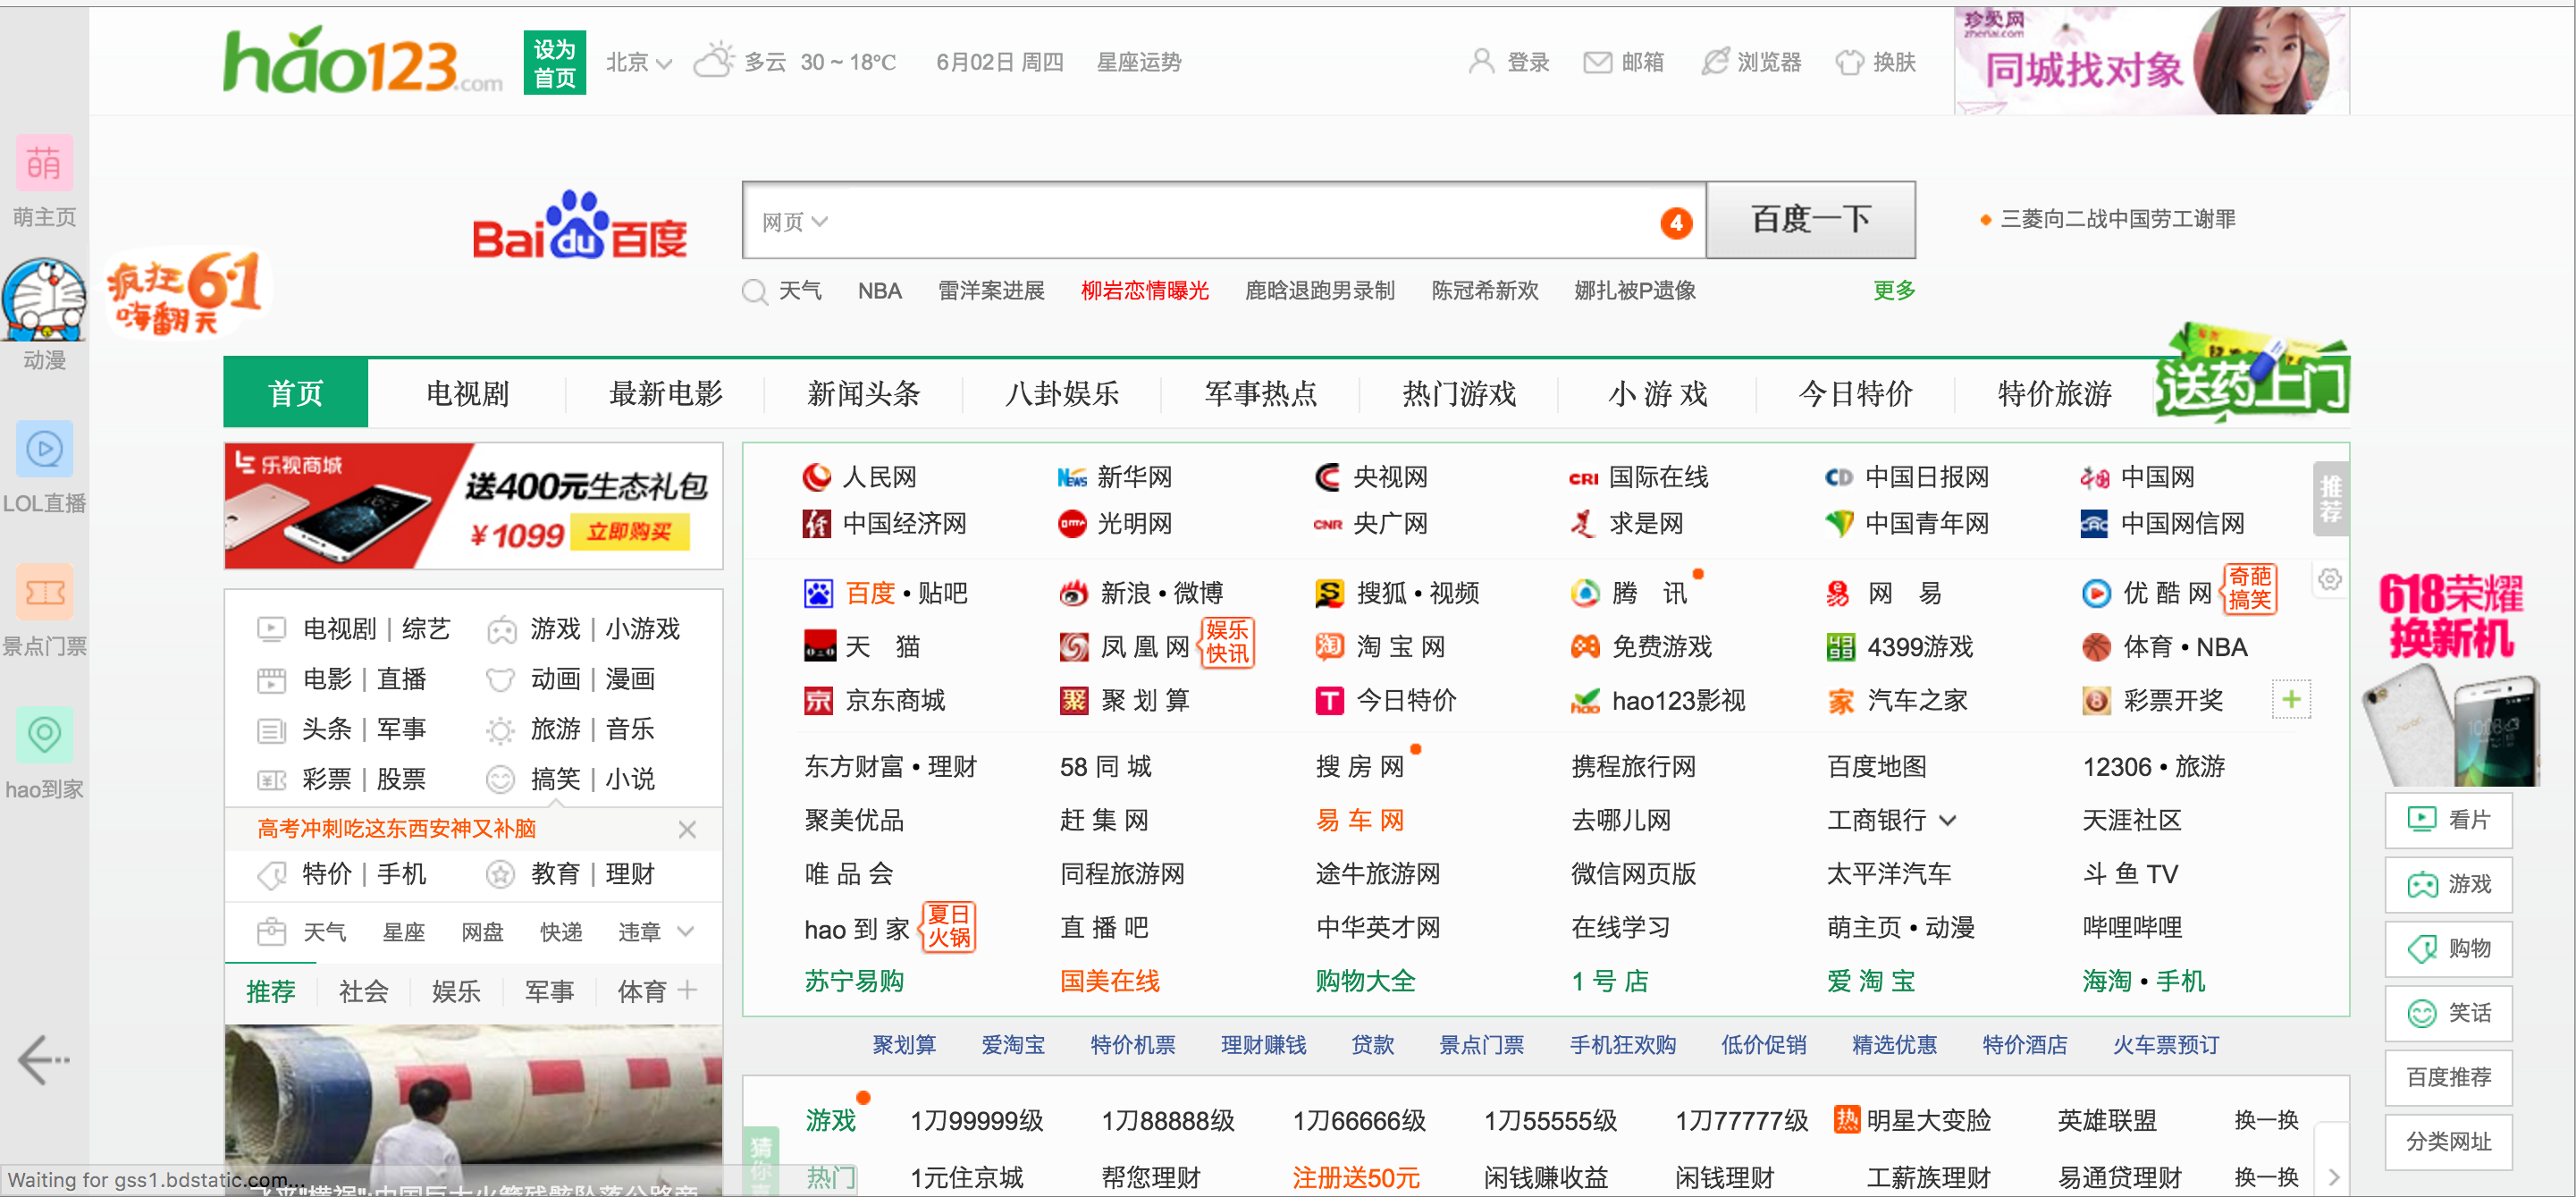Select the 娱乐 news tab
Image resolution: width=2576 pixels, height=1197 pixels.
tap(456, 991)
